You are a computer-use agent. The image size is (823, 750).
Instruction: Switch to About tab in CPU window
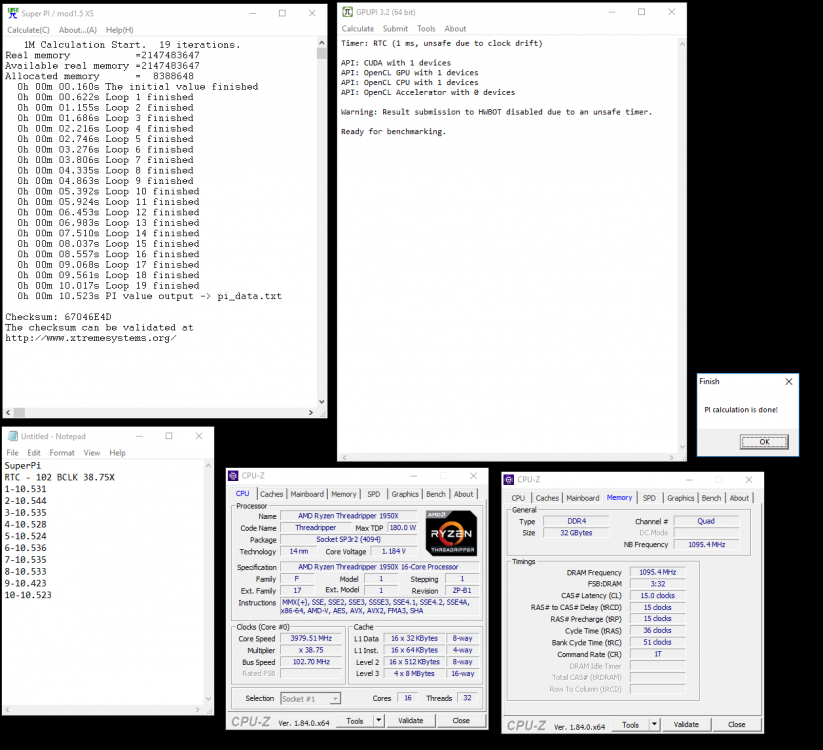[x=463, y=494]
